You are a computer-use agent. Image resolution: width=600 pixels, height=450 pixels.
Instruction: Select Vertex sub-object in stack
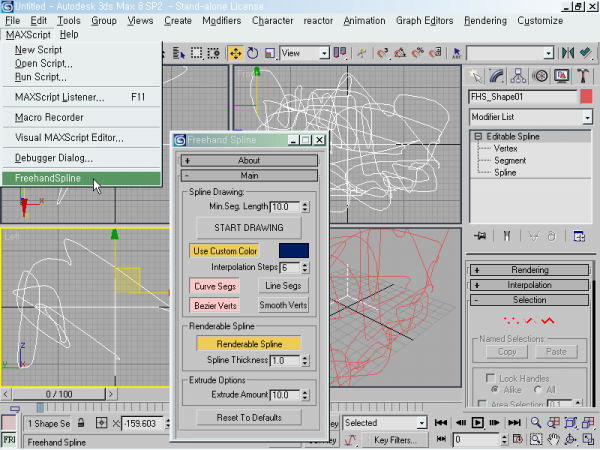(x=505, y=148)
